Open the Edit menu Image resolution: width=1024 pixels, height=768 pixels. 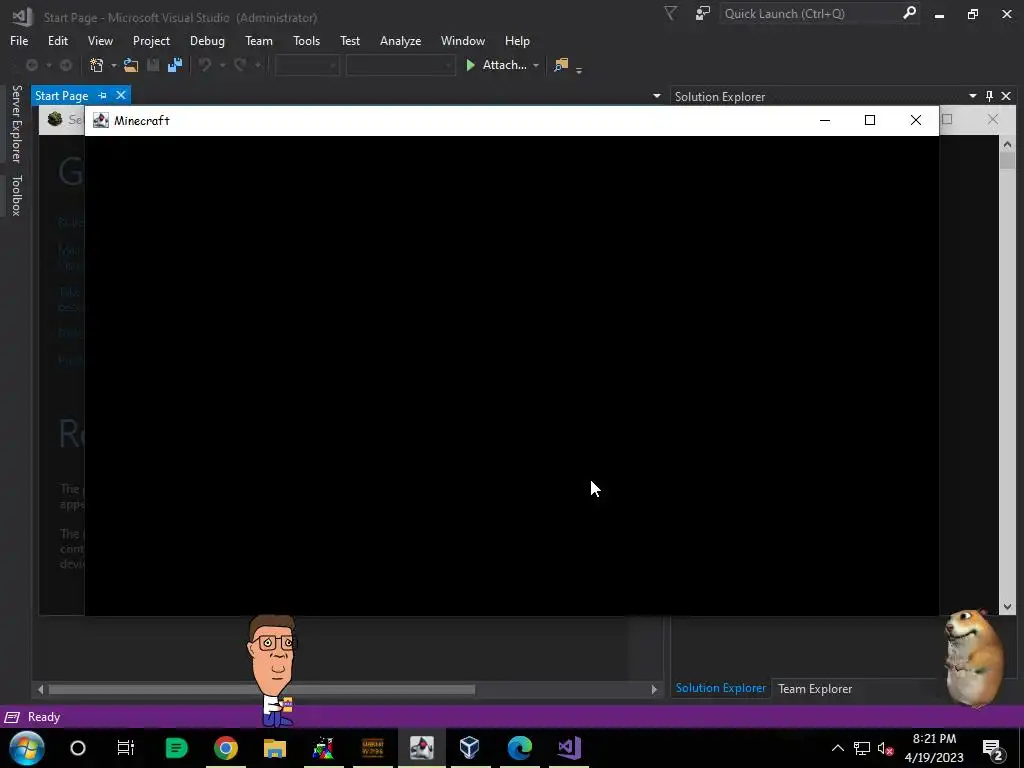point(57,40)
